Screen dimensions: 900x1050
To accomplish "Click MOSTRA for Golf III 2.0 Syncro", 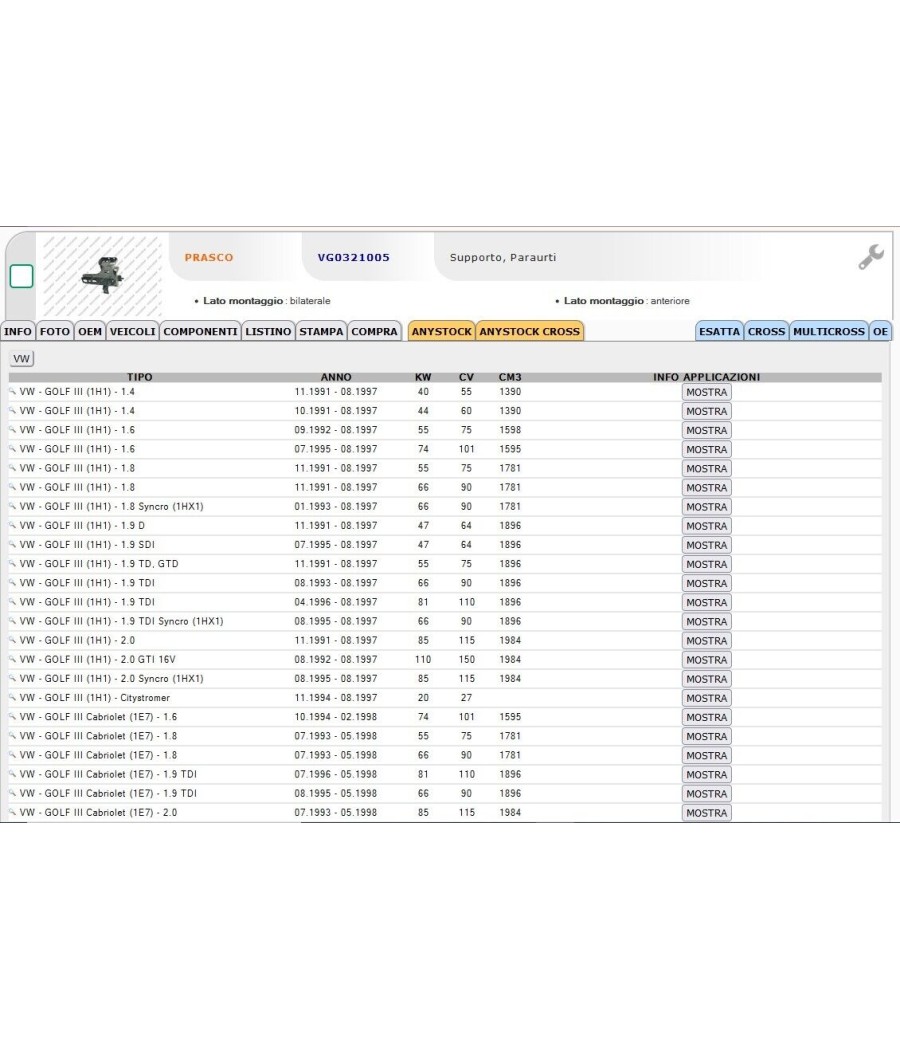I will tap(706, 679).
